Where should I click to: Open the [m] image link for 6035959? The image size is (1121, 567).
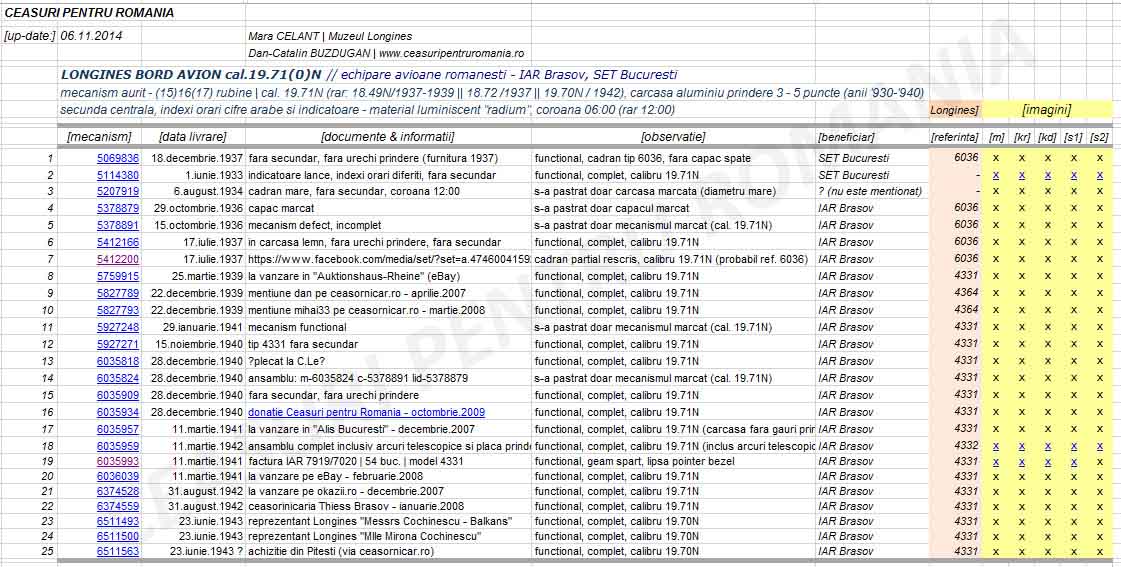[996, 446]
